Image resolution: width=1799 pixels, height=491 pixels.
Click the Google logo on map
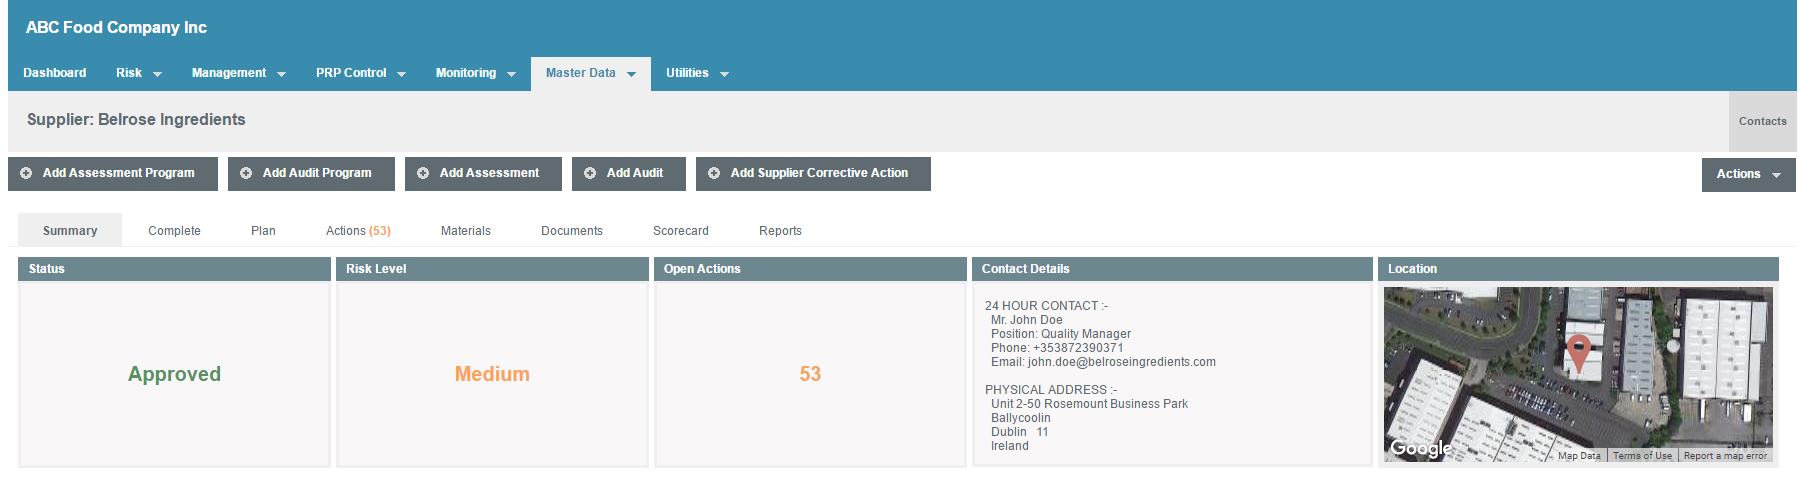pyautogui.click(x=1421, y=448)
